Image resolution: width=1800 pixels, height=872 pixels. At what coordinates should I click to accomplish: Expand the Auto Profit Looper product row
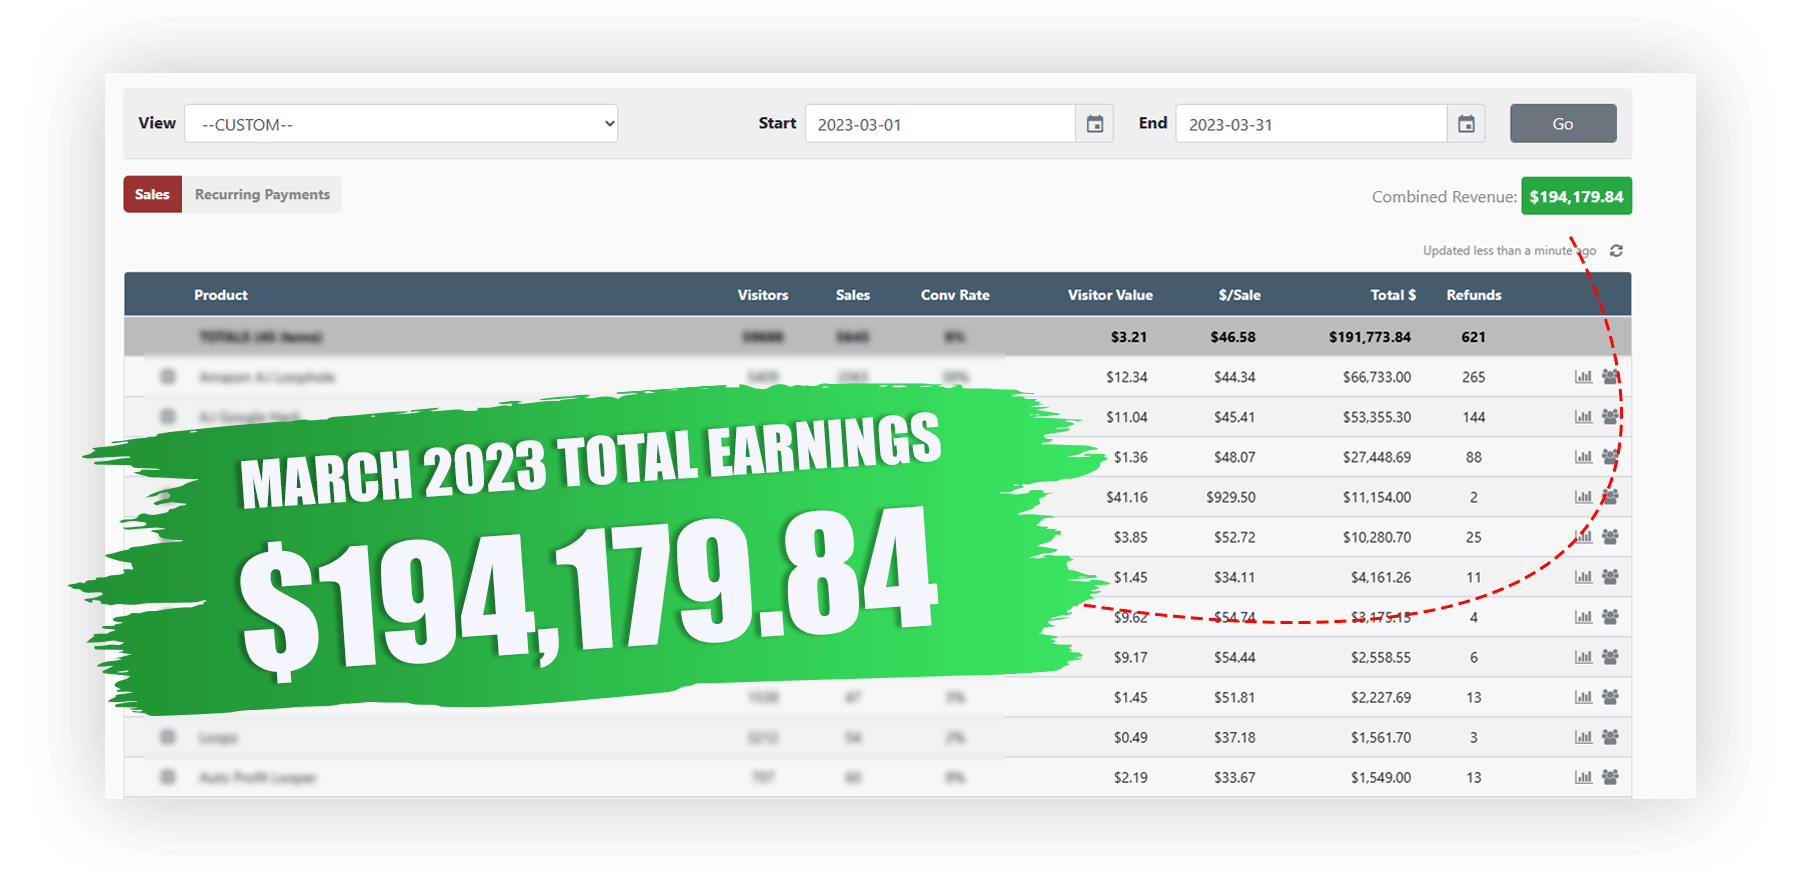[168, 777]
